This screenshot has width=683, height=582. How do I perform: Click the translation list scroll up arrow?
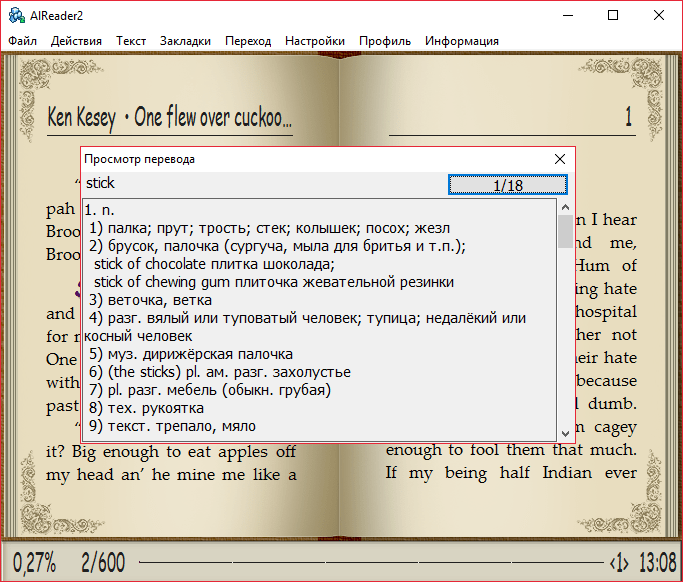point(565,207)
